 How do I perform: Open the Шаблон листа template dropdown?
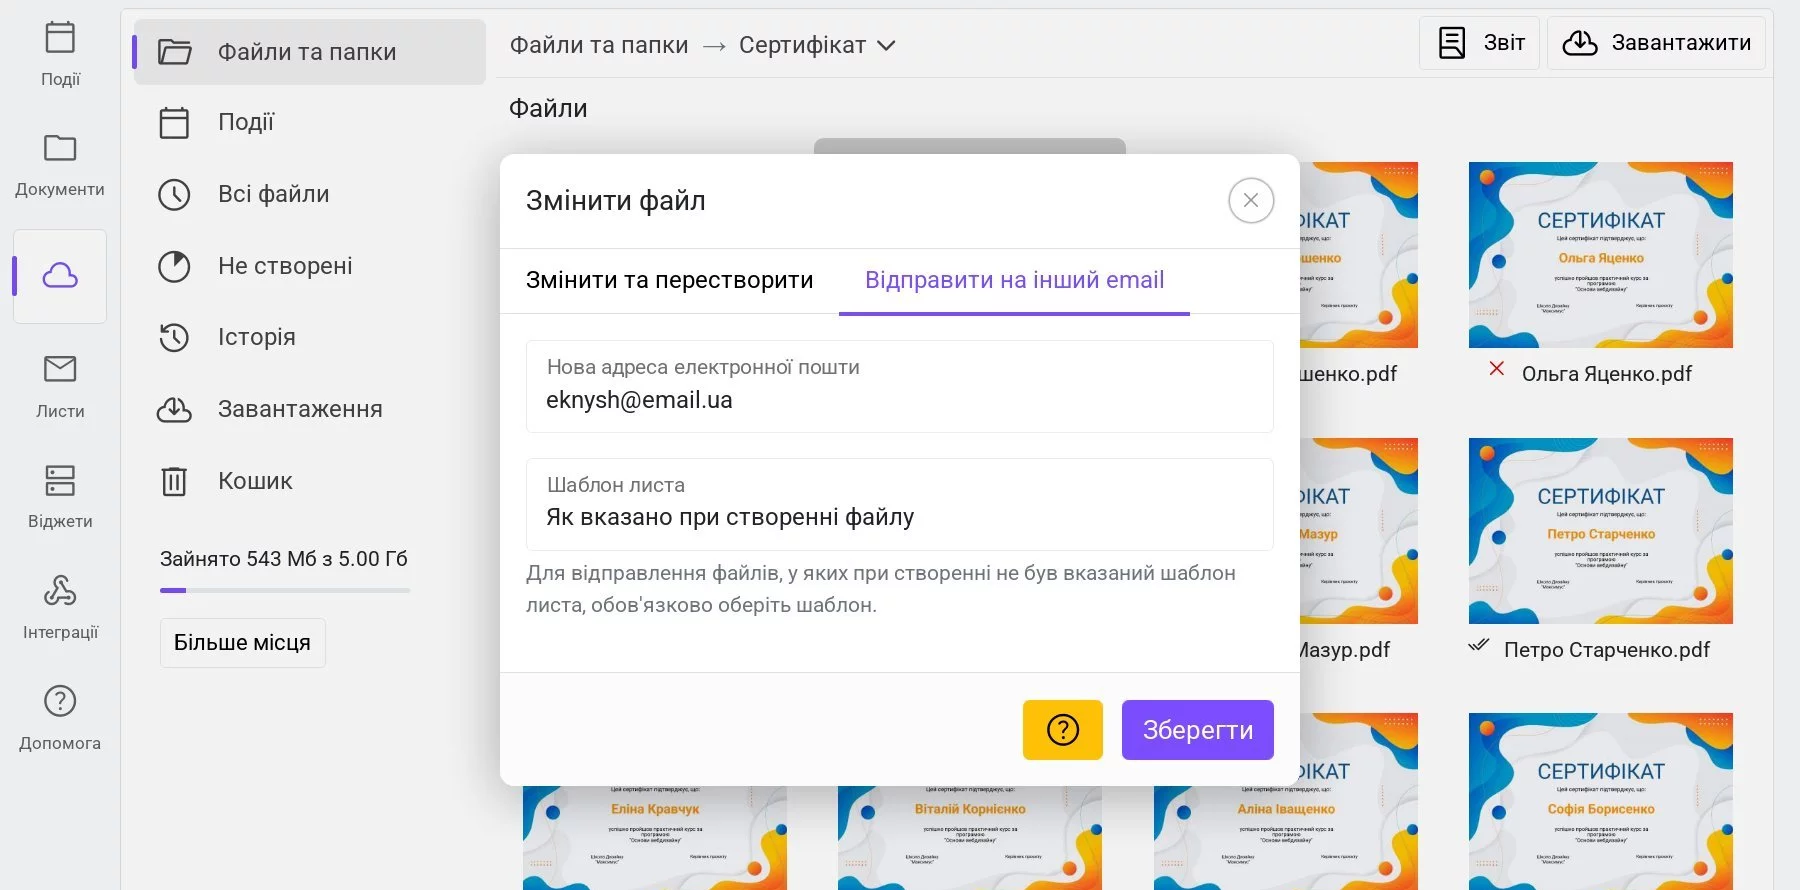tap(900, 504)
